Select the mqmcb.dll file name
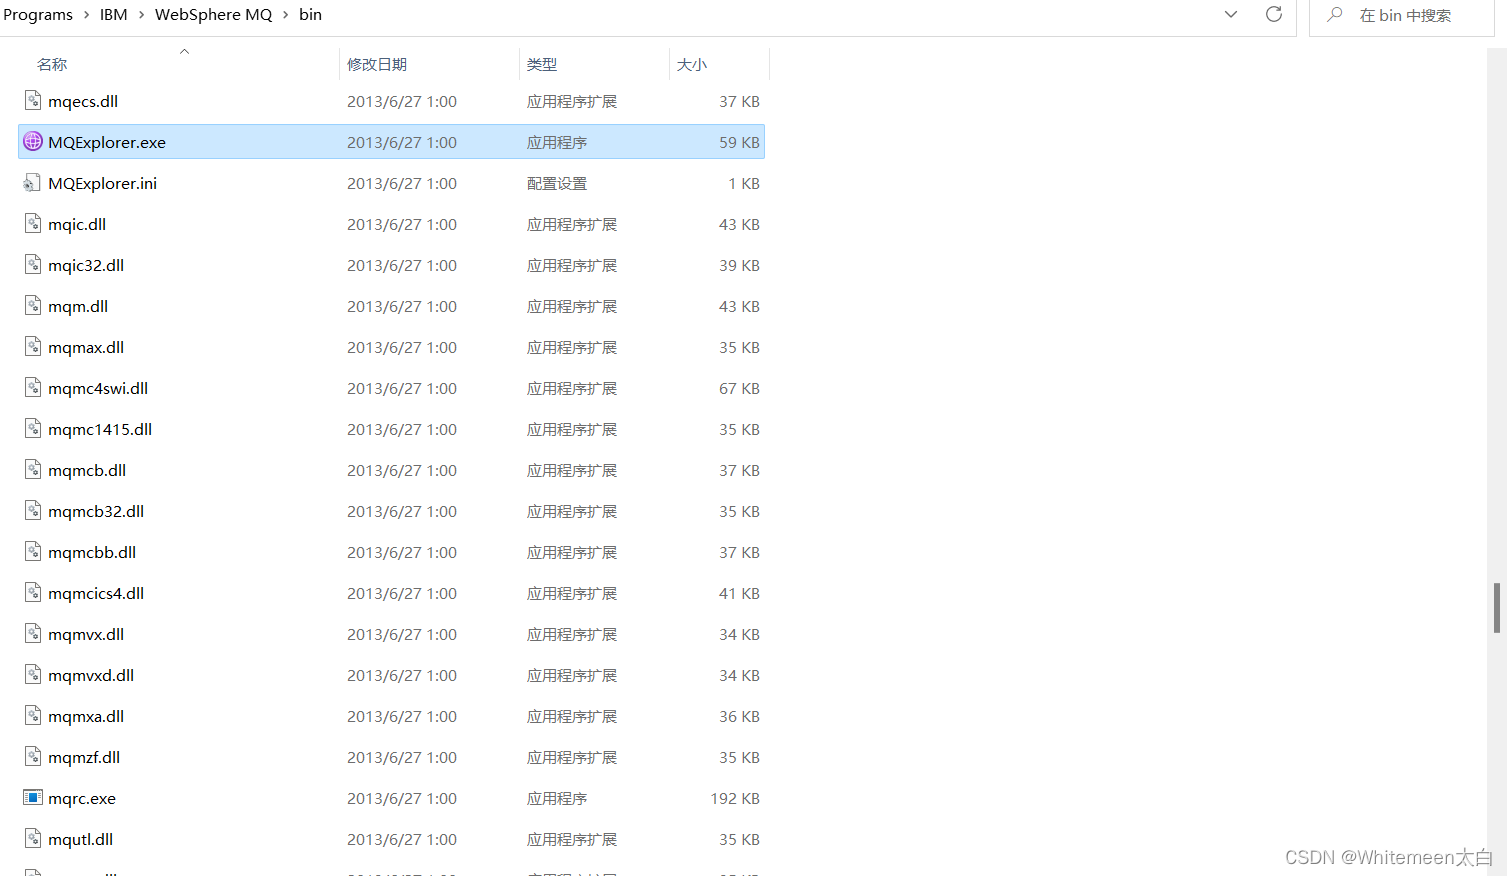 click(x=87, y=470)
